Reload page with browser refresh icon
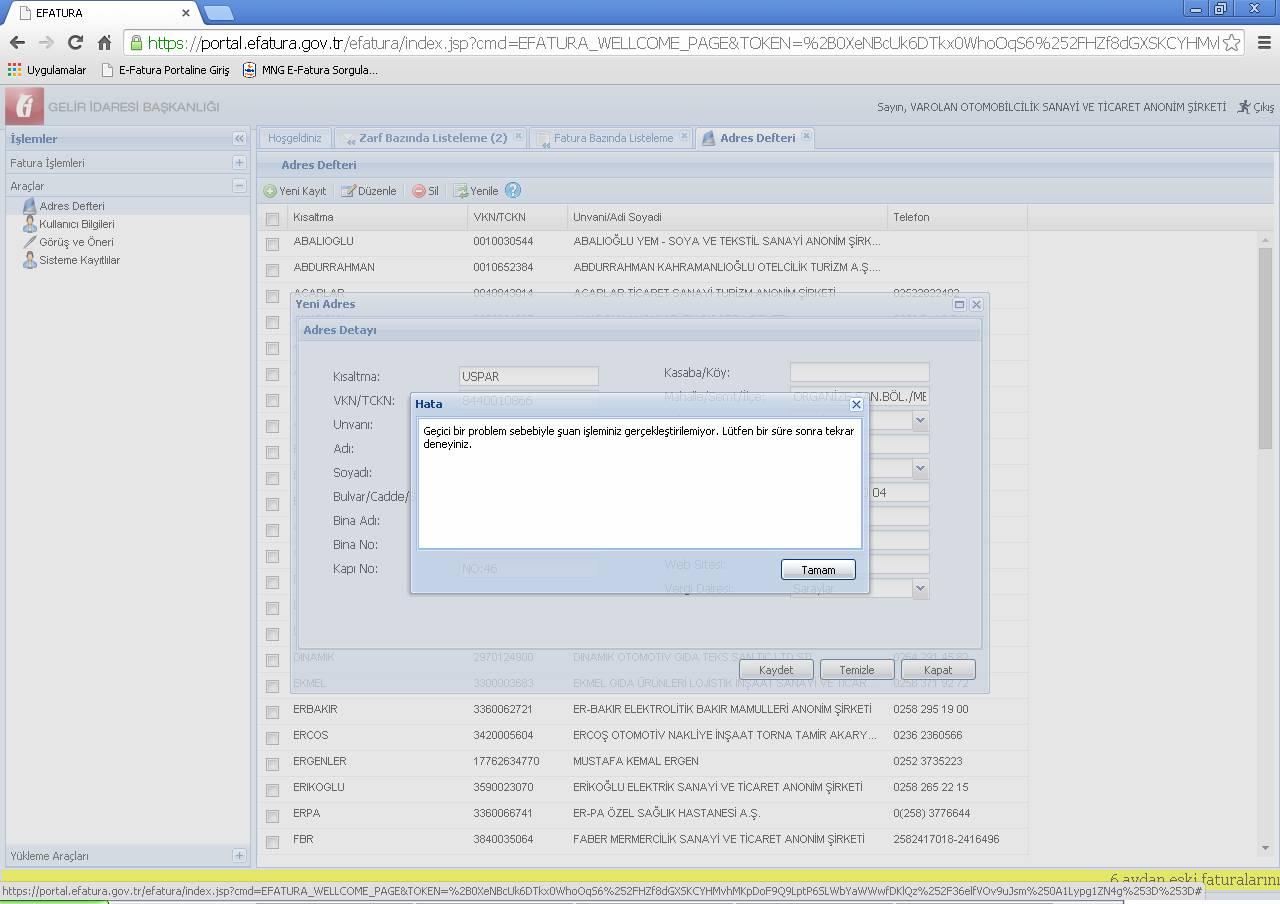Image resolution: width=1280 pixels, height=904 pixels. click(75, 42)
